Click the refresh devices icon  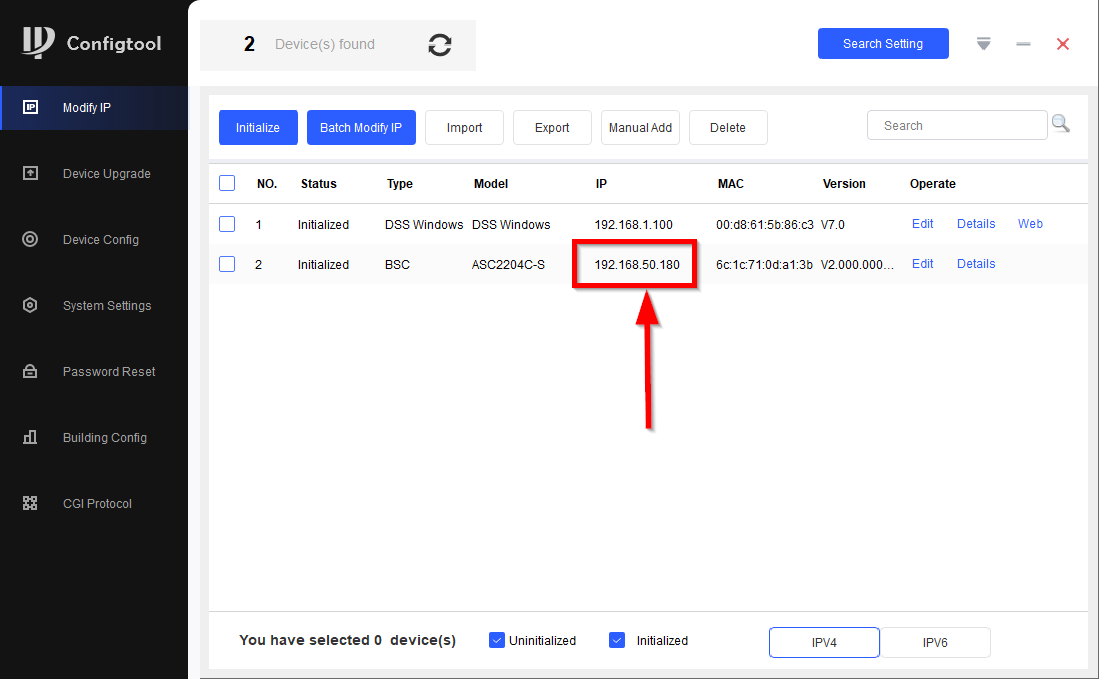click(439, 45)
